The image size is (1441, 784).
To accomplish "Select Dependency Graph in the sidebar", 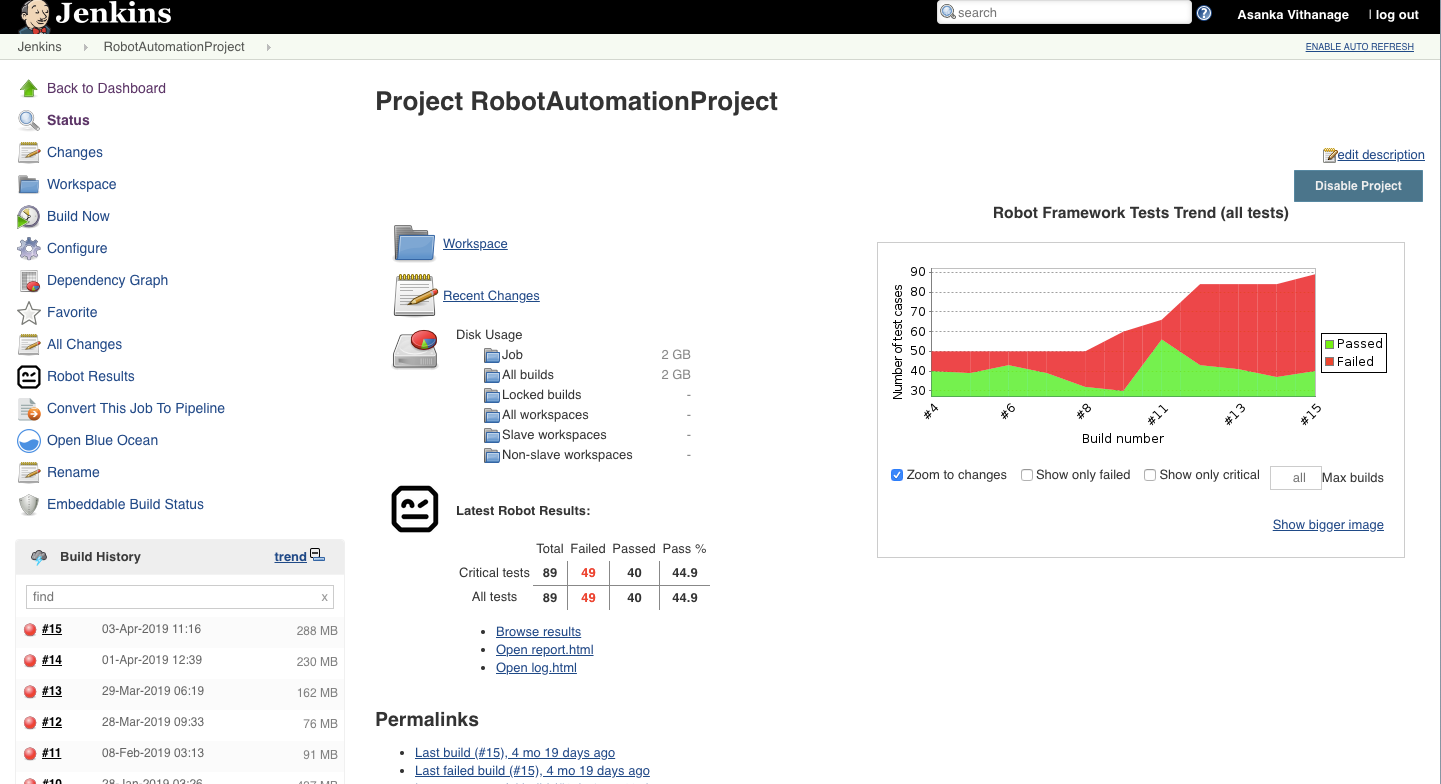I will pos(107,280).
